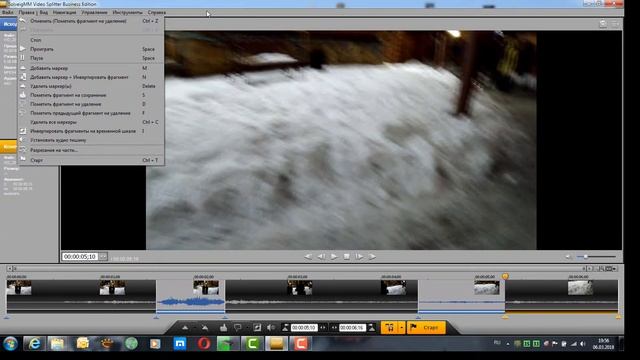Image resolution: width=640 pixels, height=360 pixels.
Task: Click the speech bubble comment icon
Action: pos(237,328)
